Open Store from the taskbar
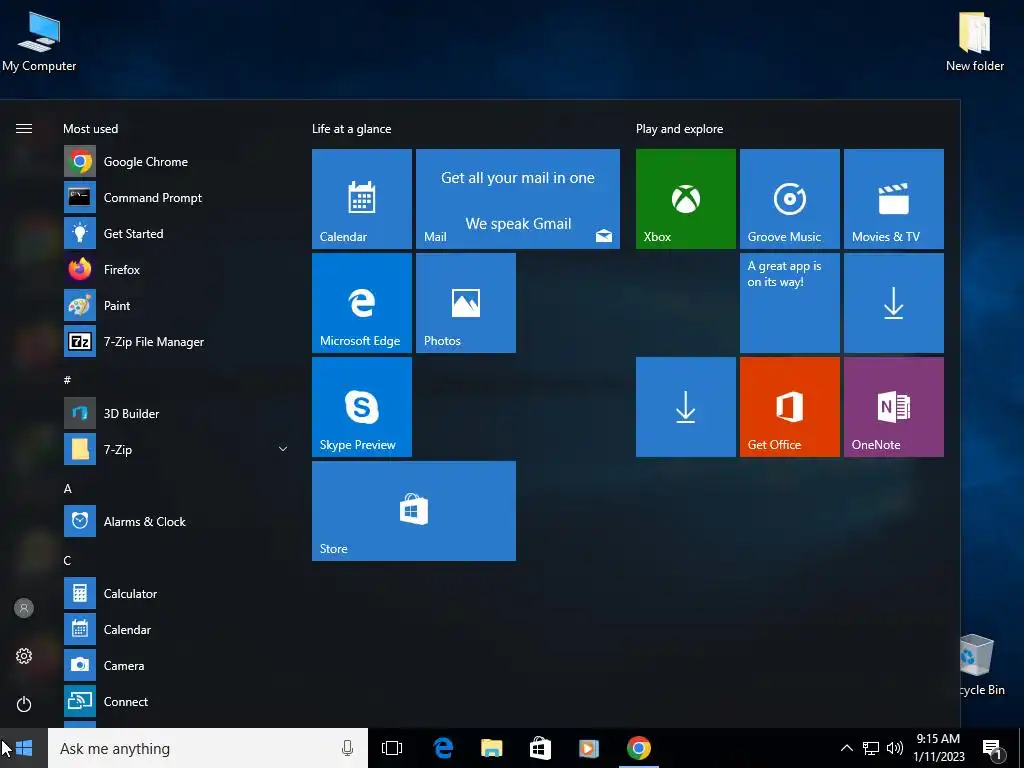 540,748
